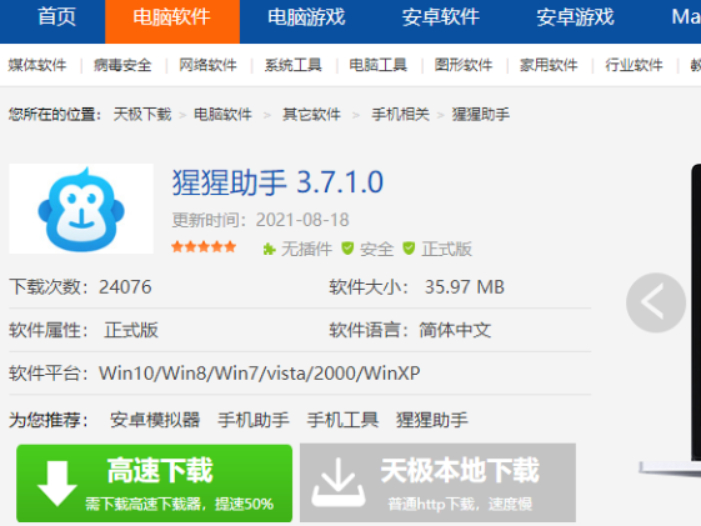Browse the 图形软件 category
The width and height of the screenshot is (701, 526).
(464, 65)
